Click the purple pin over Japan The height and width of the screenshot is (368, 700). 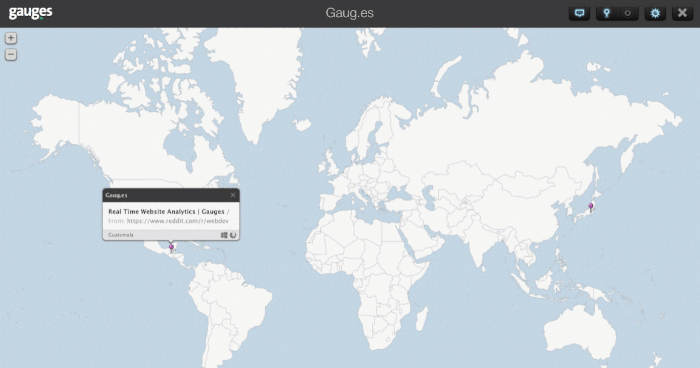coord(591,207)
